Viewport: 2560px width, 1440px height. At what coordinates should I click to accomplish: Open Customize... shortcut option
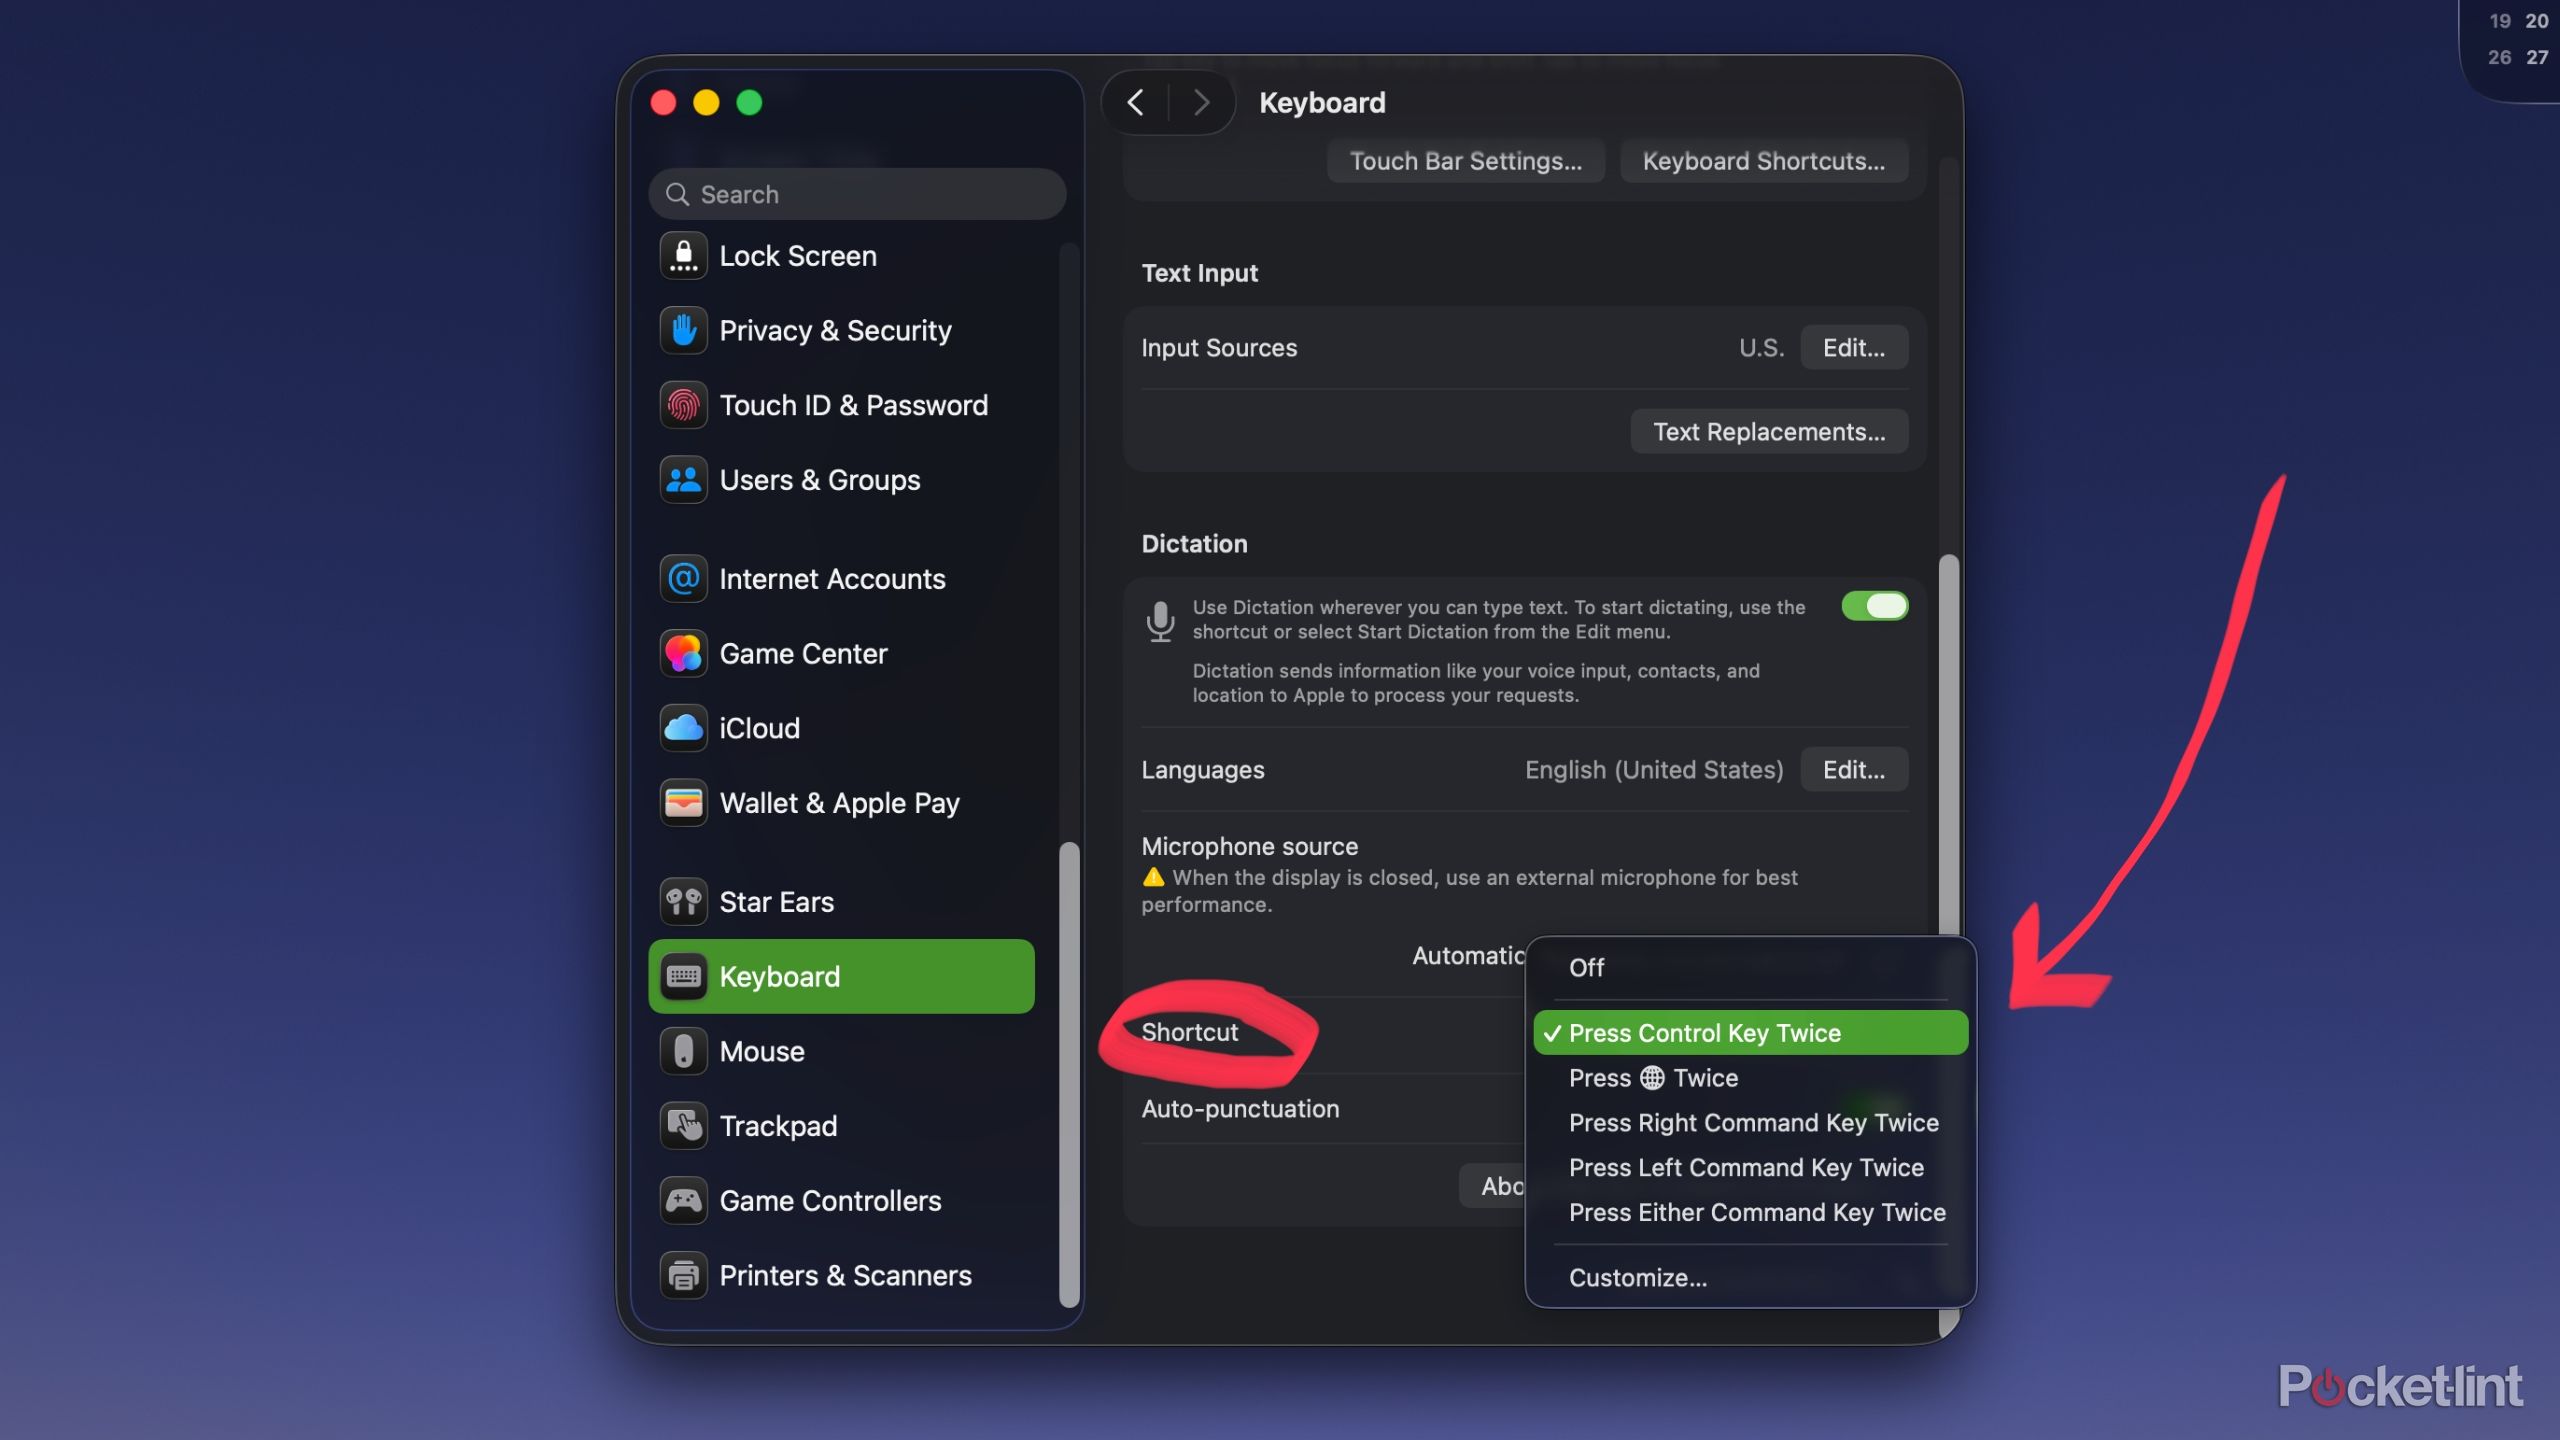(x=1750, y=1278)
